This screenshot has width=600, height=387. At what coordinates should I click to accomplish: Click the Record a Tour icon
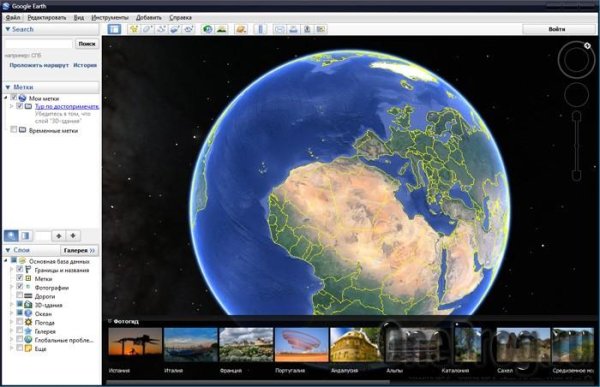point(189,29)
